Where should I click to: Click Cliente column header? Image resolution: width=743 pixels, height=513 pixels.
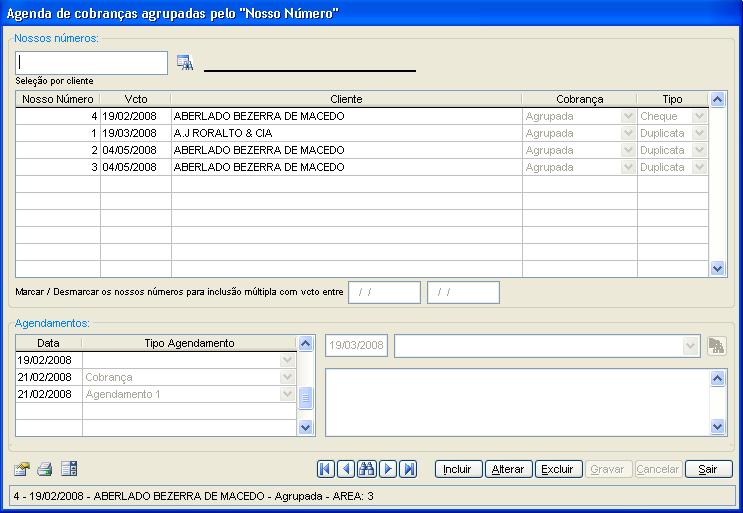[346, 99]
